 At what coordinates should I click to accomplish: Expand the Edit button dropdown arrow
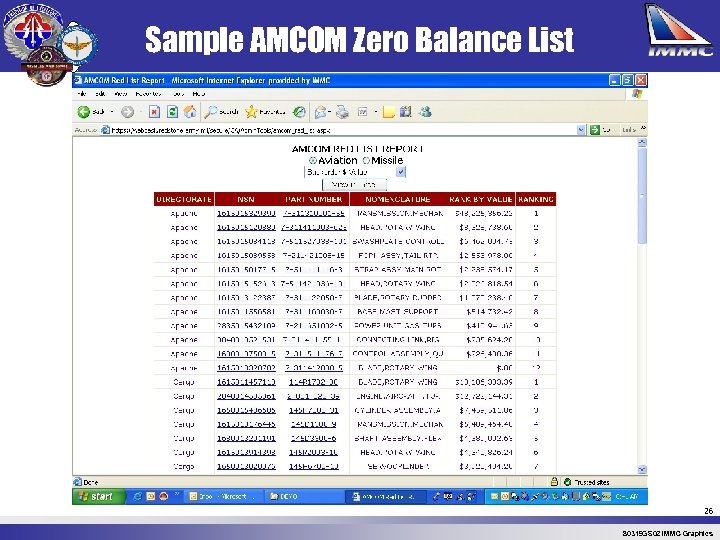376,112
